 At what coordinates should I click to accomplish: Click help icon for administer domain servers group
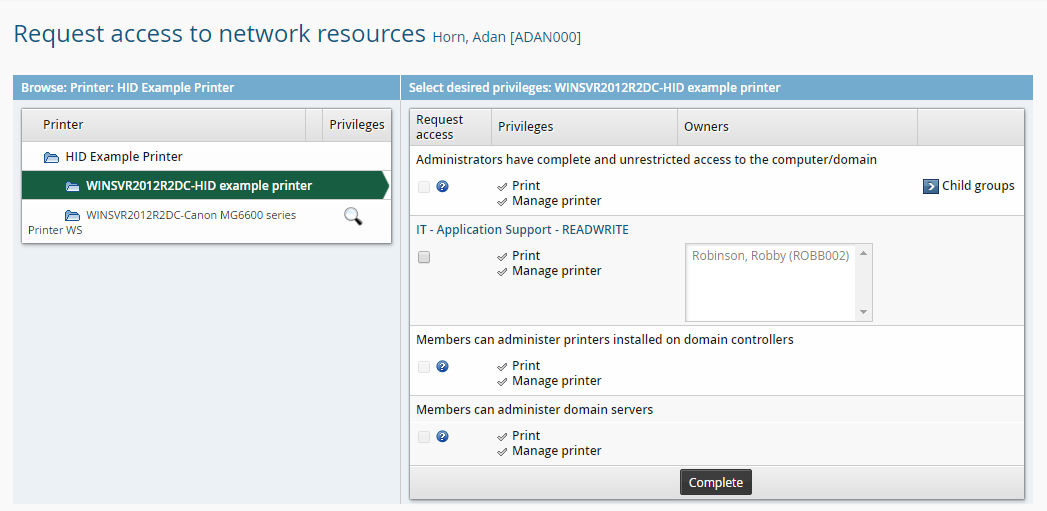click(442, 436)
